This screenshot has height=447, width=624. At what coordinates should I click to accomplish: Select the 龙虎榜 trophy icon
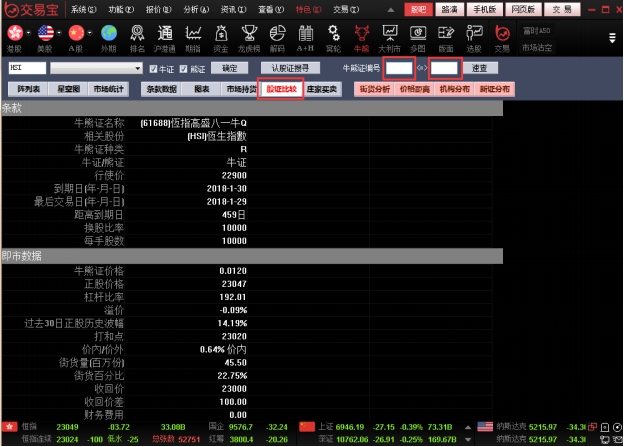coord(249,34)
